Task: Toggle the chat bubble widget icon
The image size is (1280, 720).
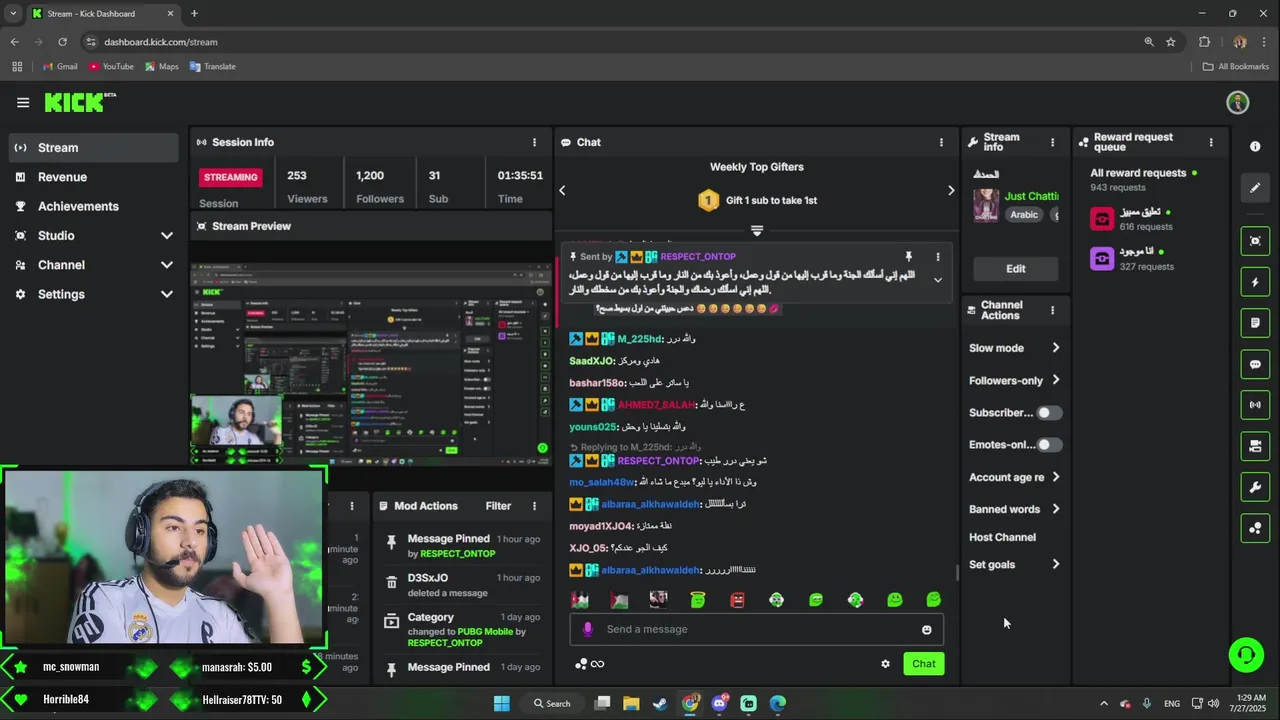Action: (x=1255, y=364)
